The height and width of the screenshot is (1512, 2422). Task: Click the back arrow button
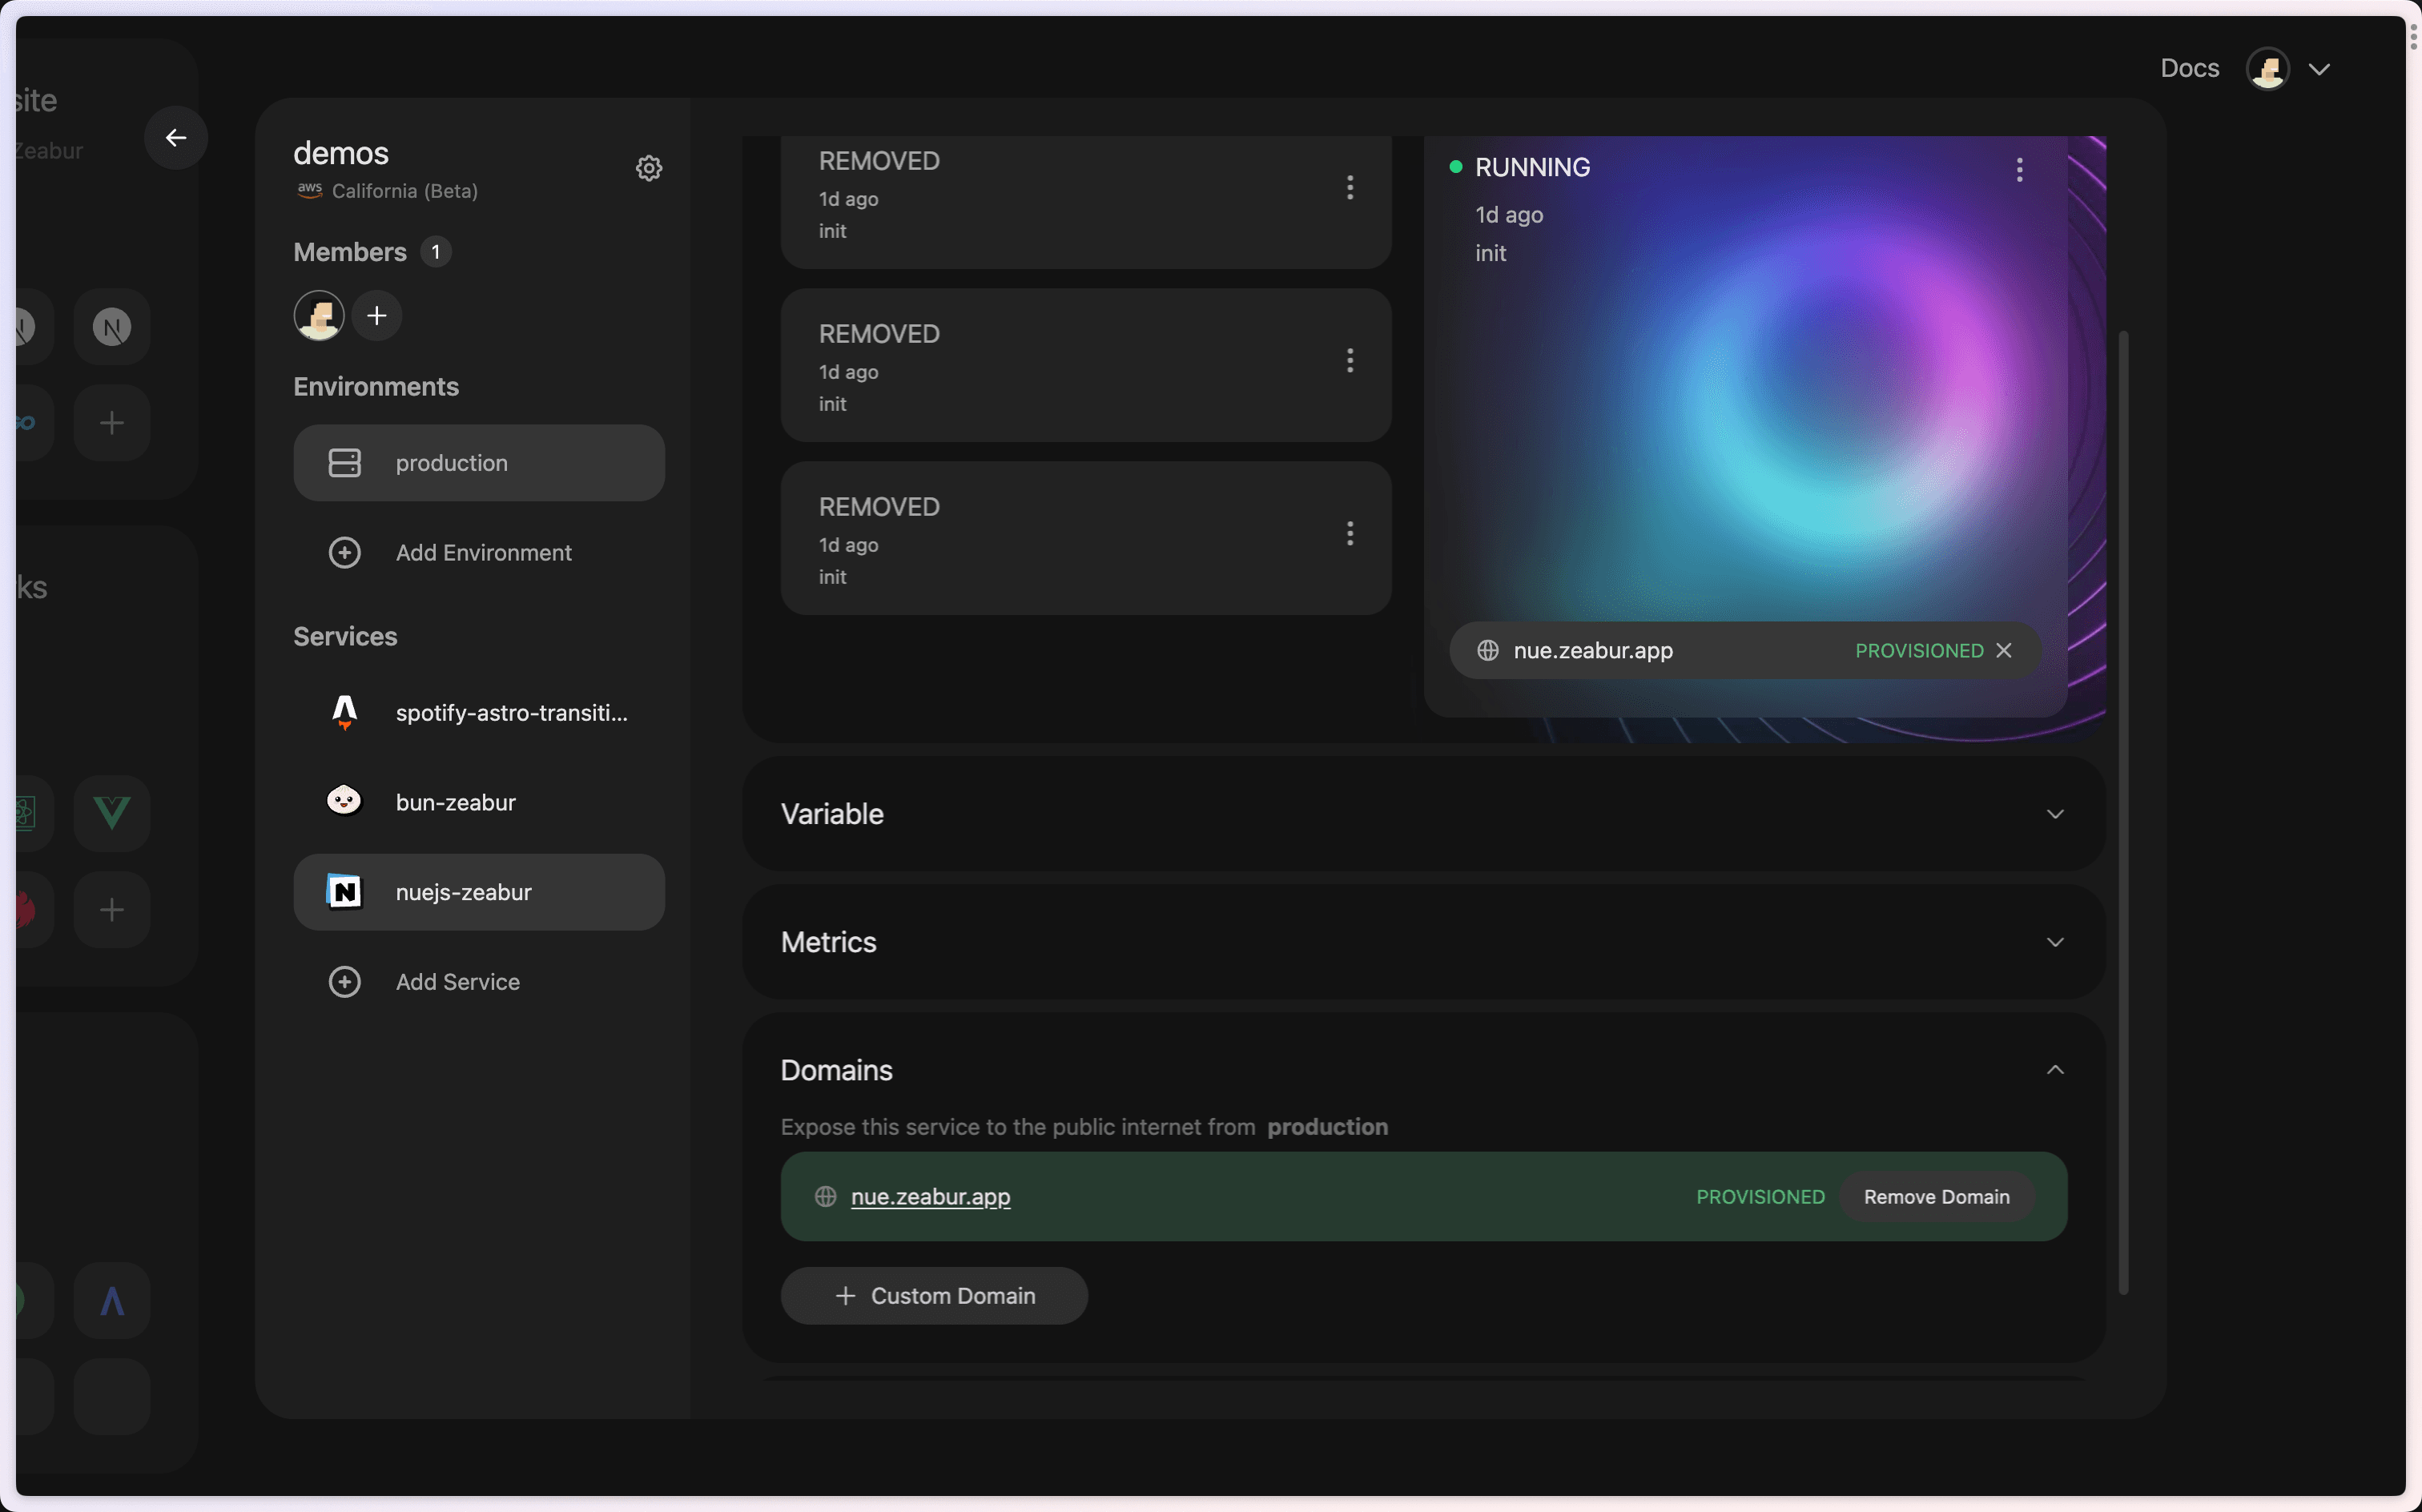pyautogui.click(x=176, y=138)
